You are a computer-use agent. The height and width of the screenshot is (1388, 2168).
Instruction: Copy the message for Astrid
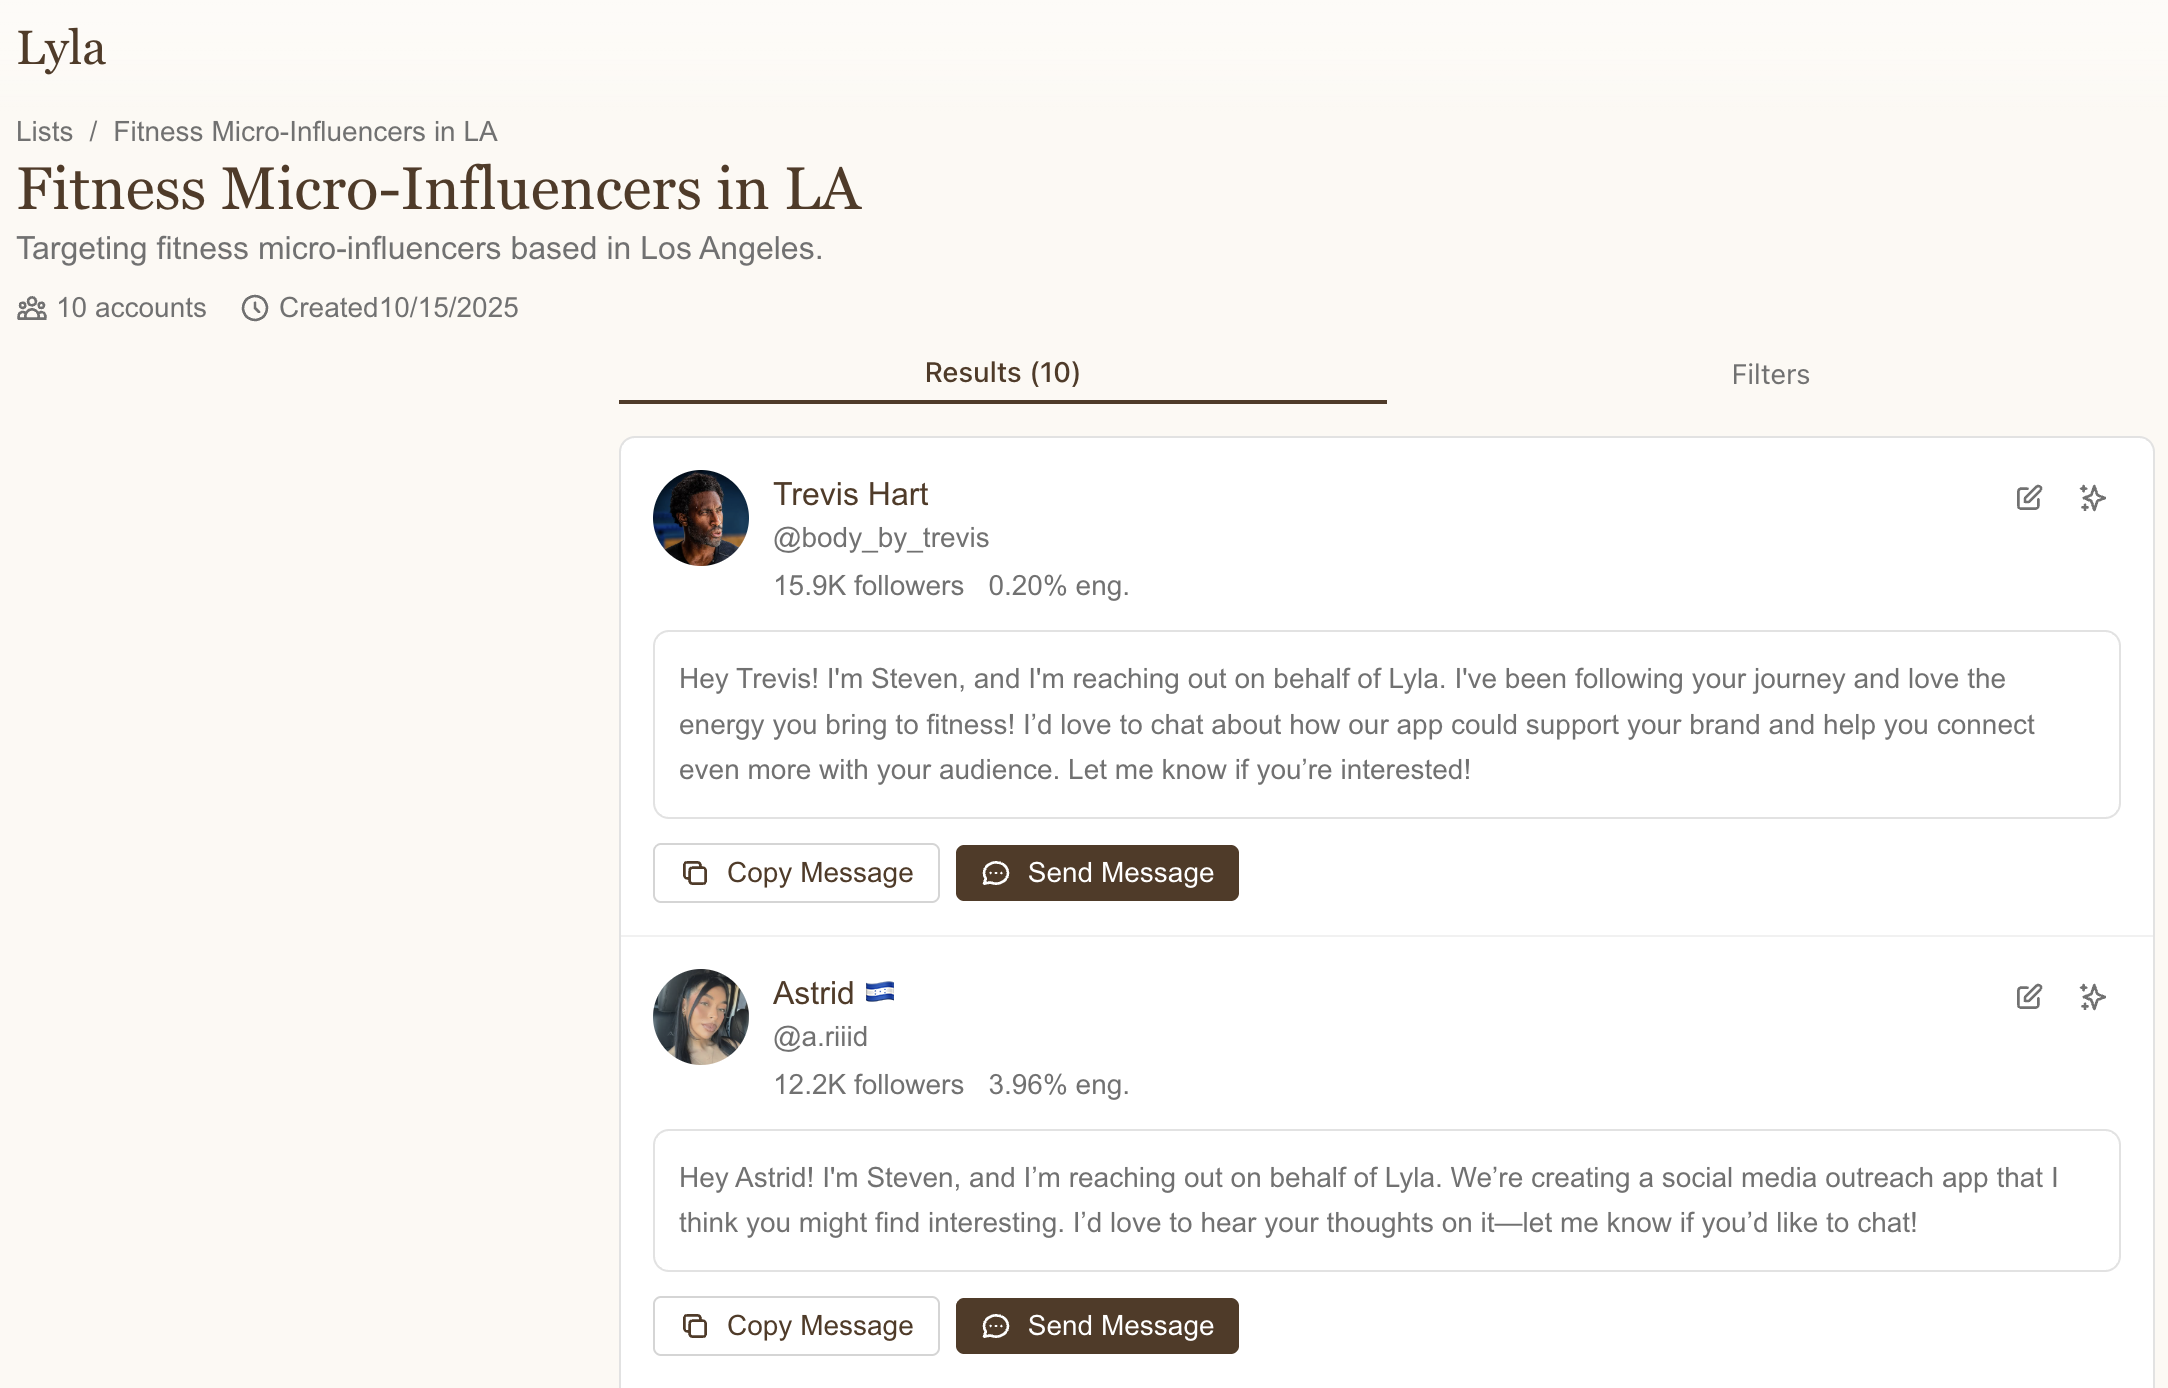pyautogui.click(x=796, y=1326)
